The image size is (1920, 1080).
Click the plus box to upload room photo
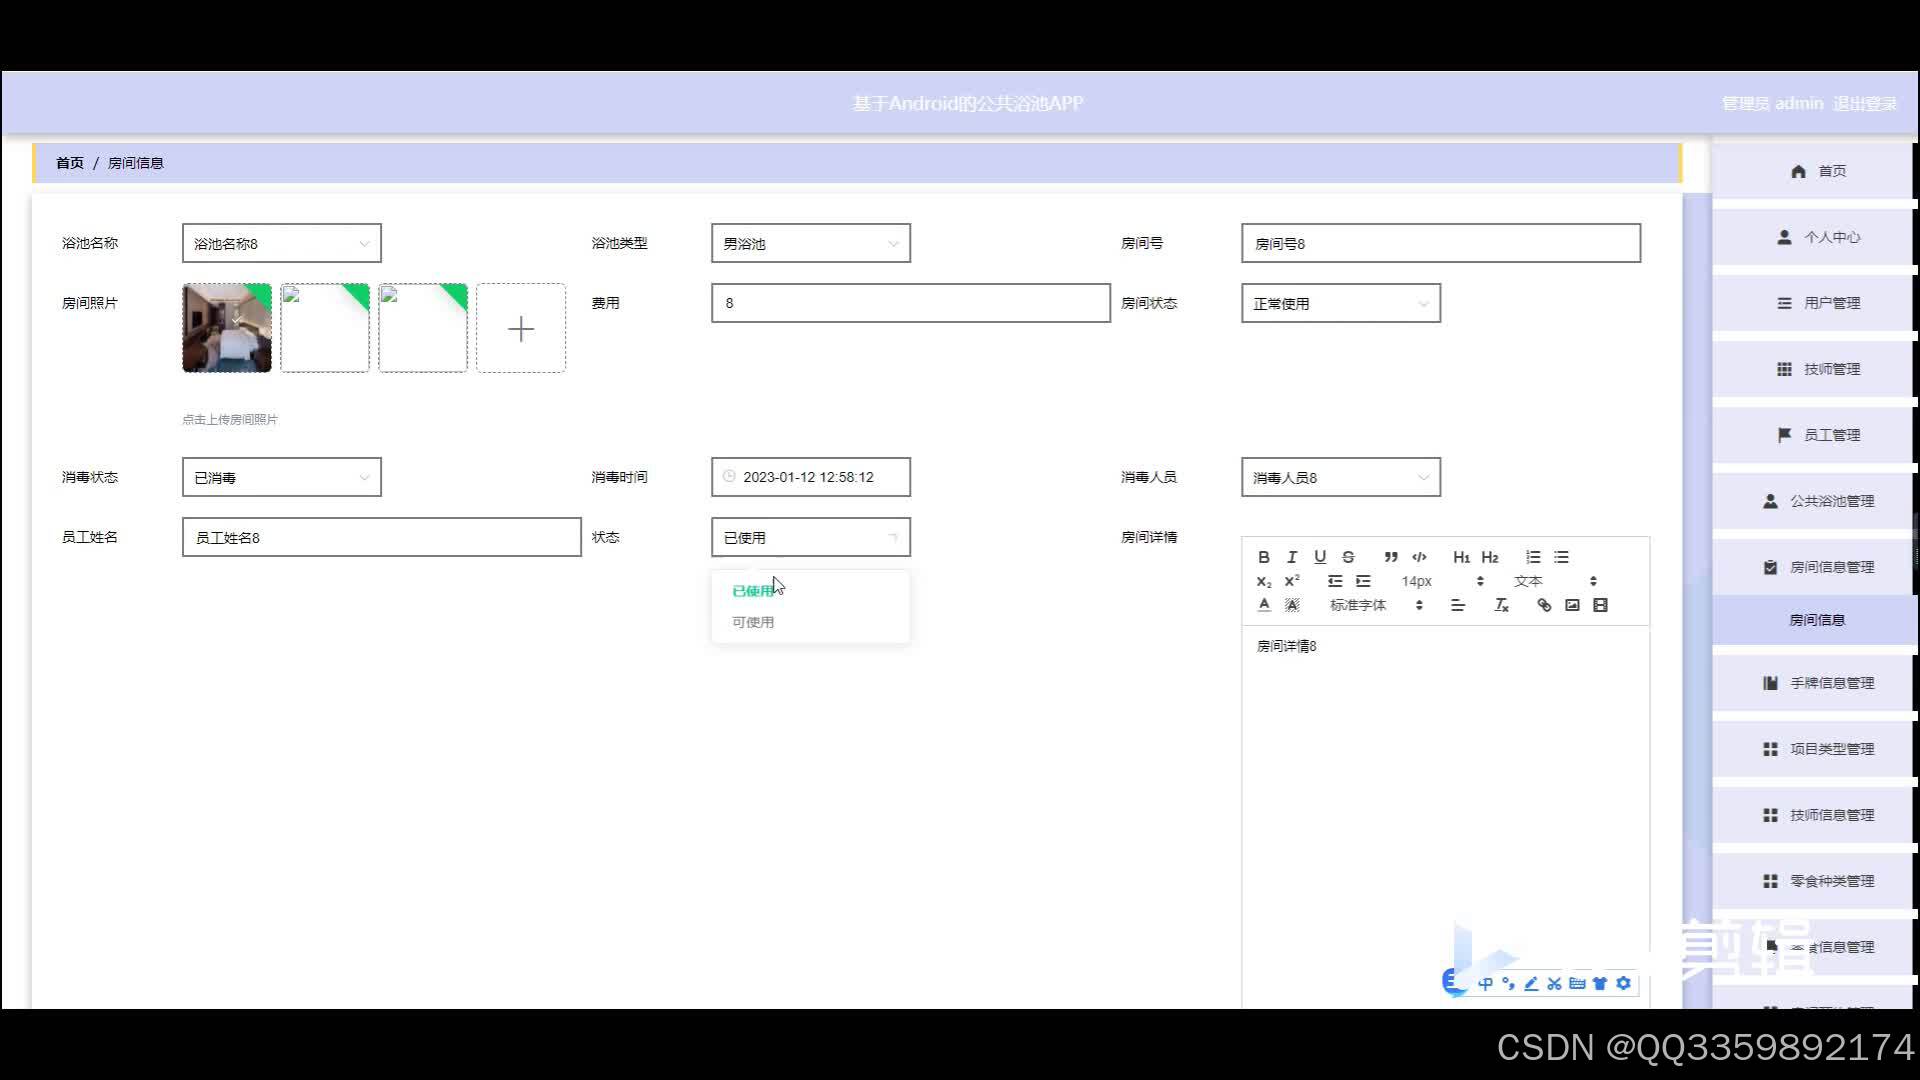pos(521,328)
